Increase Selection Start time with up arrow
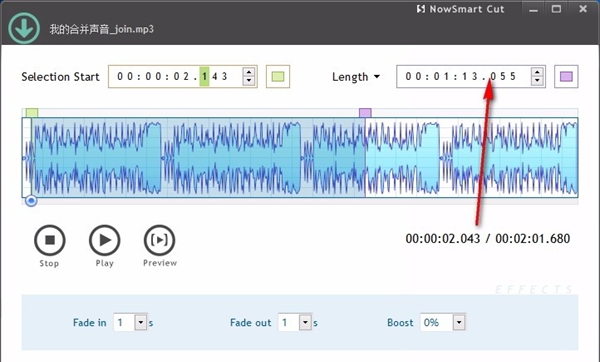This screenshot has height=362, width=600. point(249,72)
